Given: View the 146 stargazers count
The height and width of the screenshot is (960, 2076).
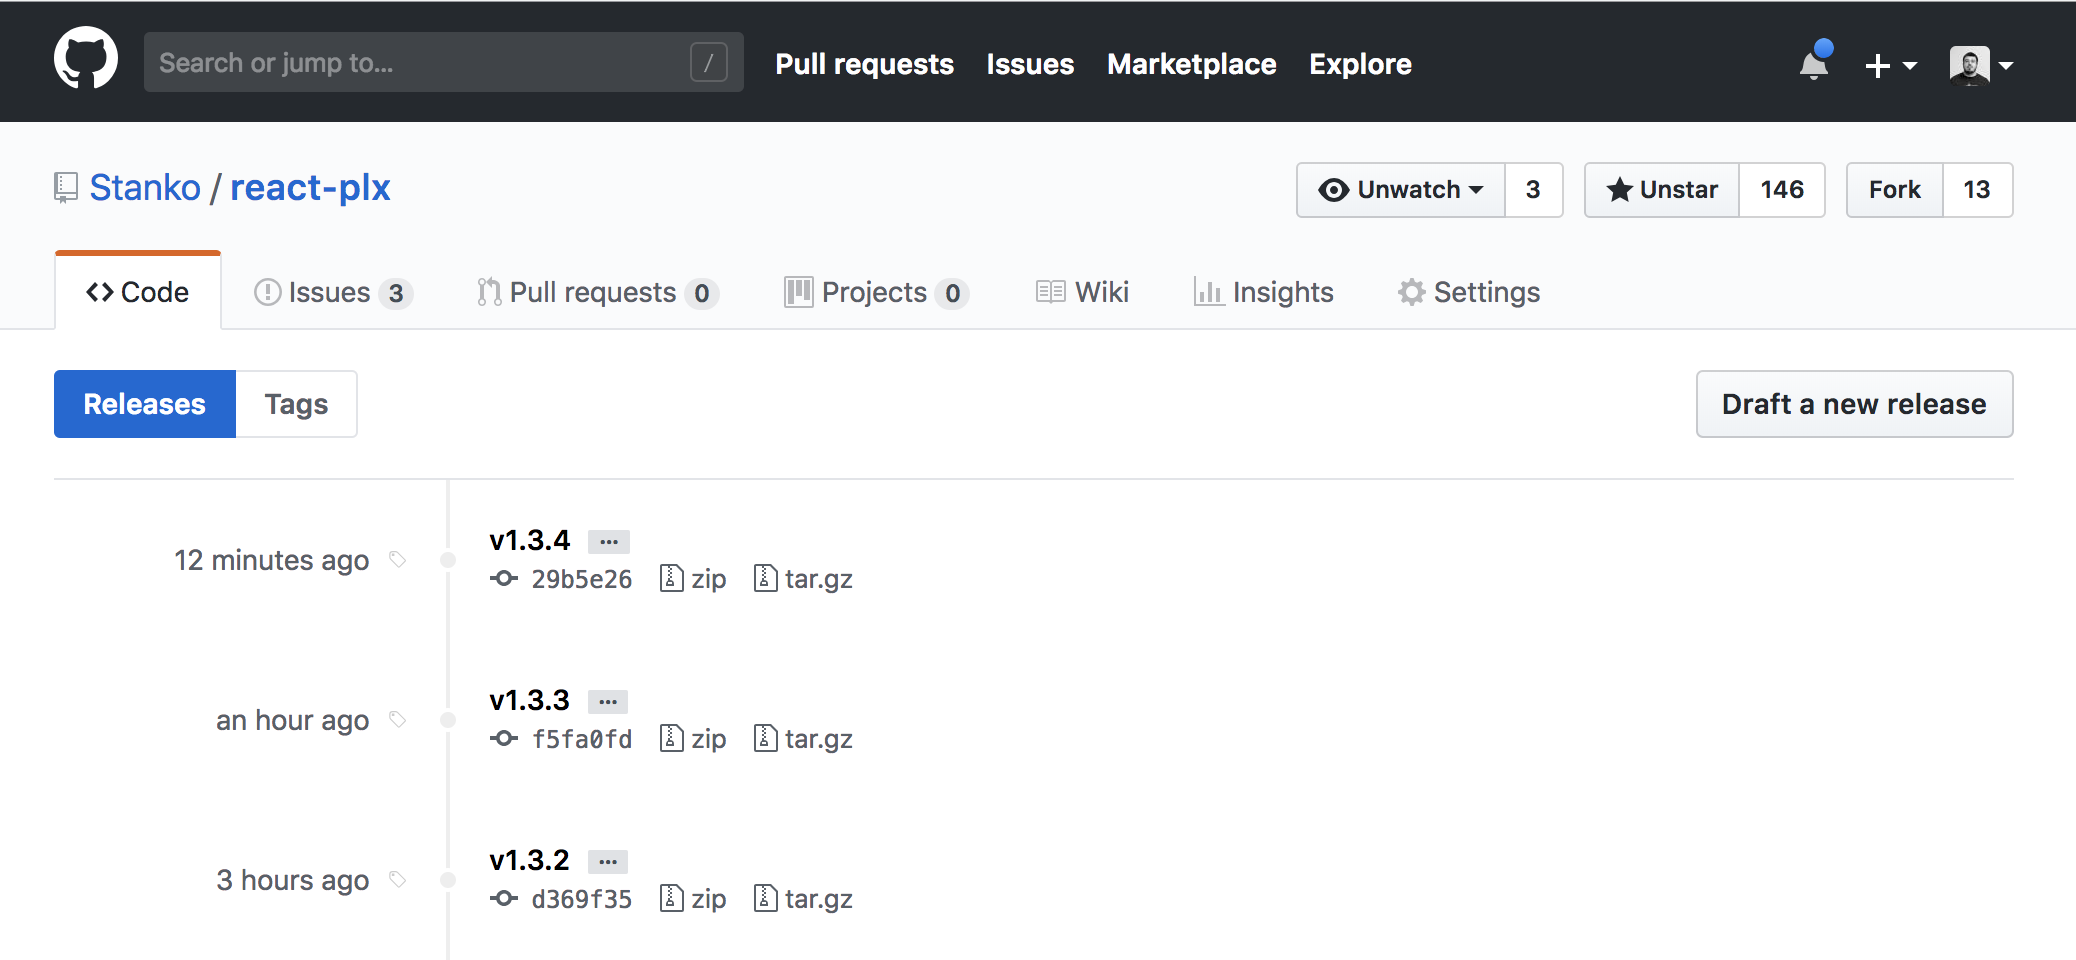Looking at the screenshot, I should click(1782, 190).
